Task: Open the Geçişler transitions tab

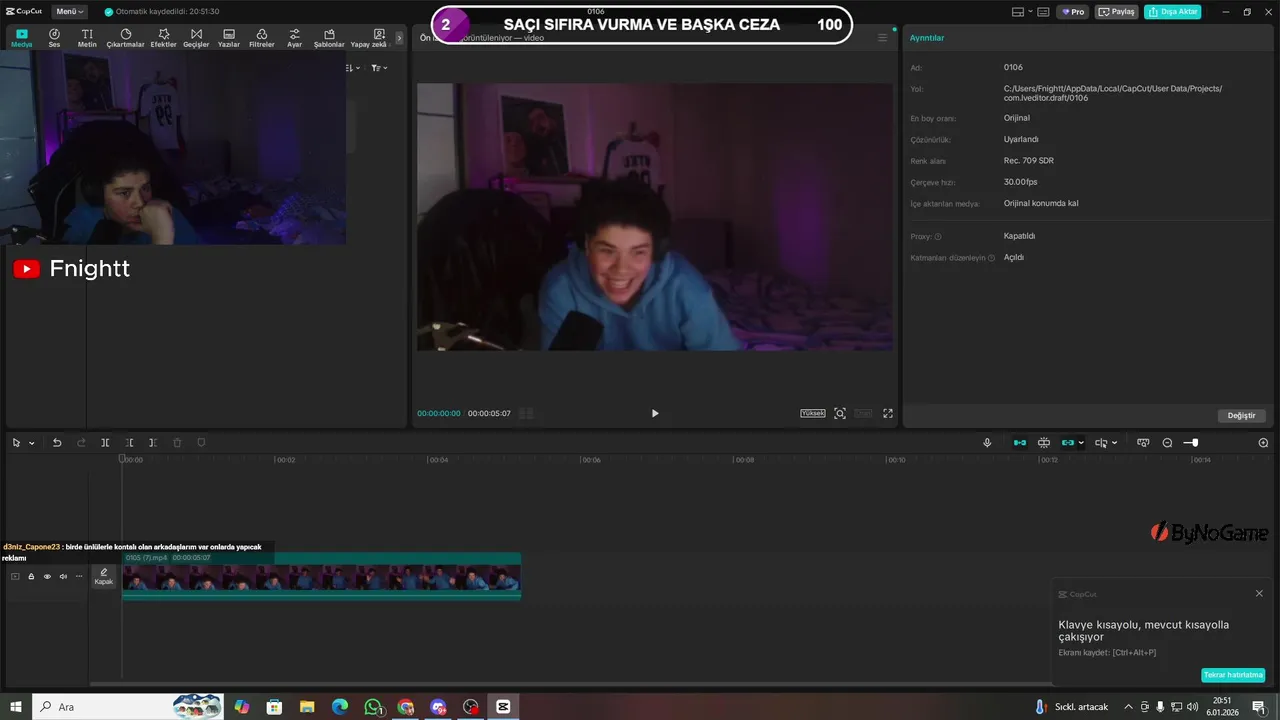Action: pos(196,38)
